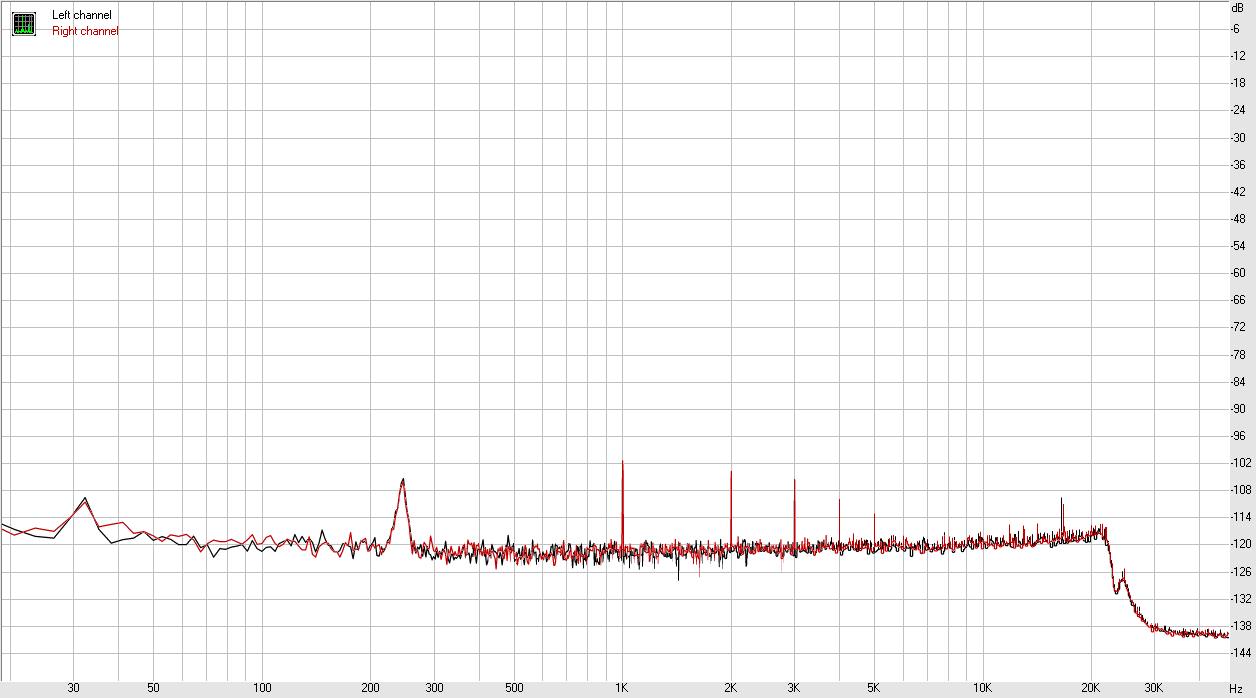The height and width of the screenshot is (698, 1256).
Task: Click the 3K frequency label
Action: (x=794, y=688)
